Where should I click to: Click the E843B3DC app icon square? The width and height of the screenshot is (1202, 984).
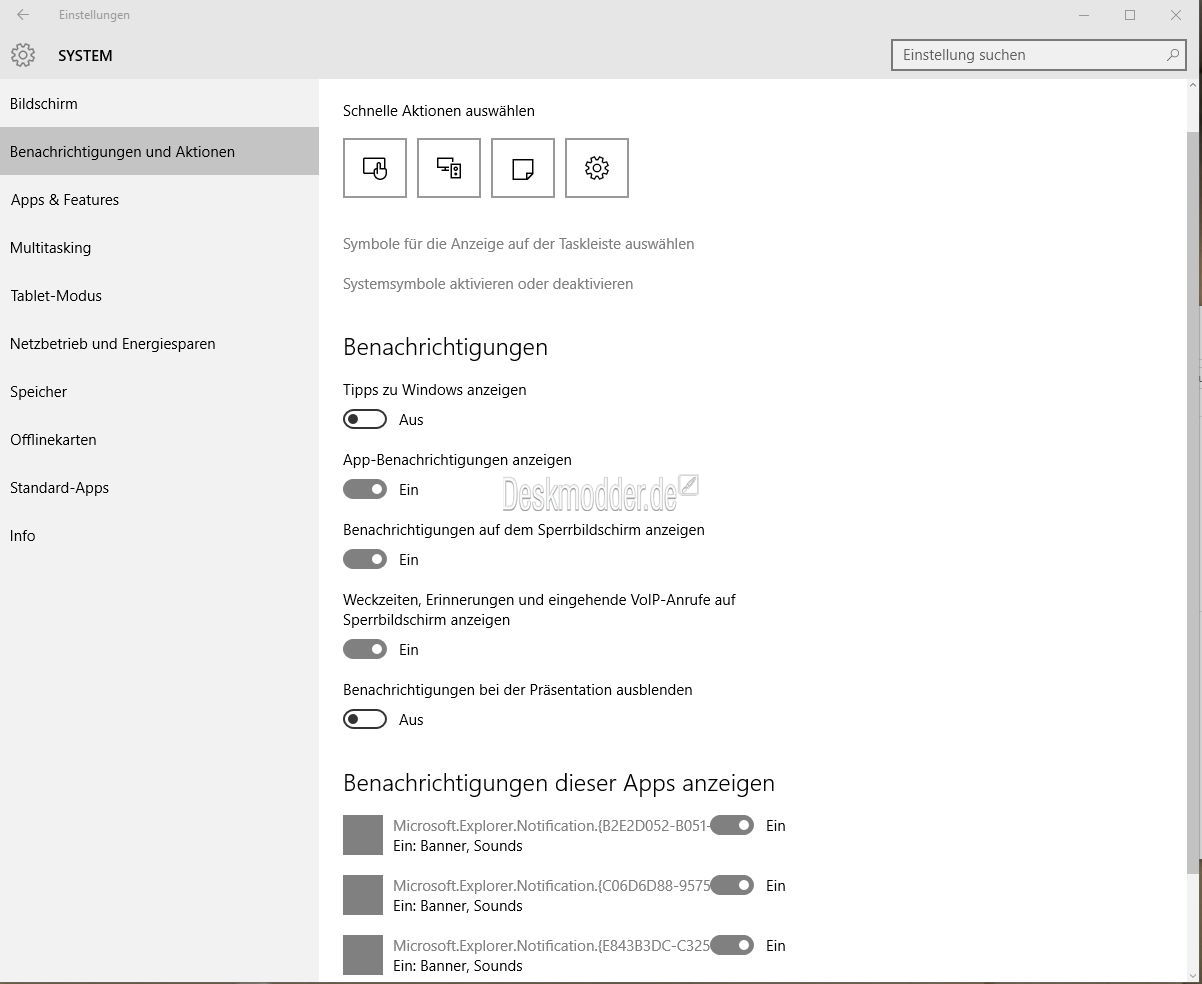point(363,955)
